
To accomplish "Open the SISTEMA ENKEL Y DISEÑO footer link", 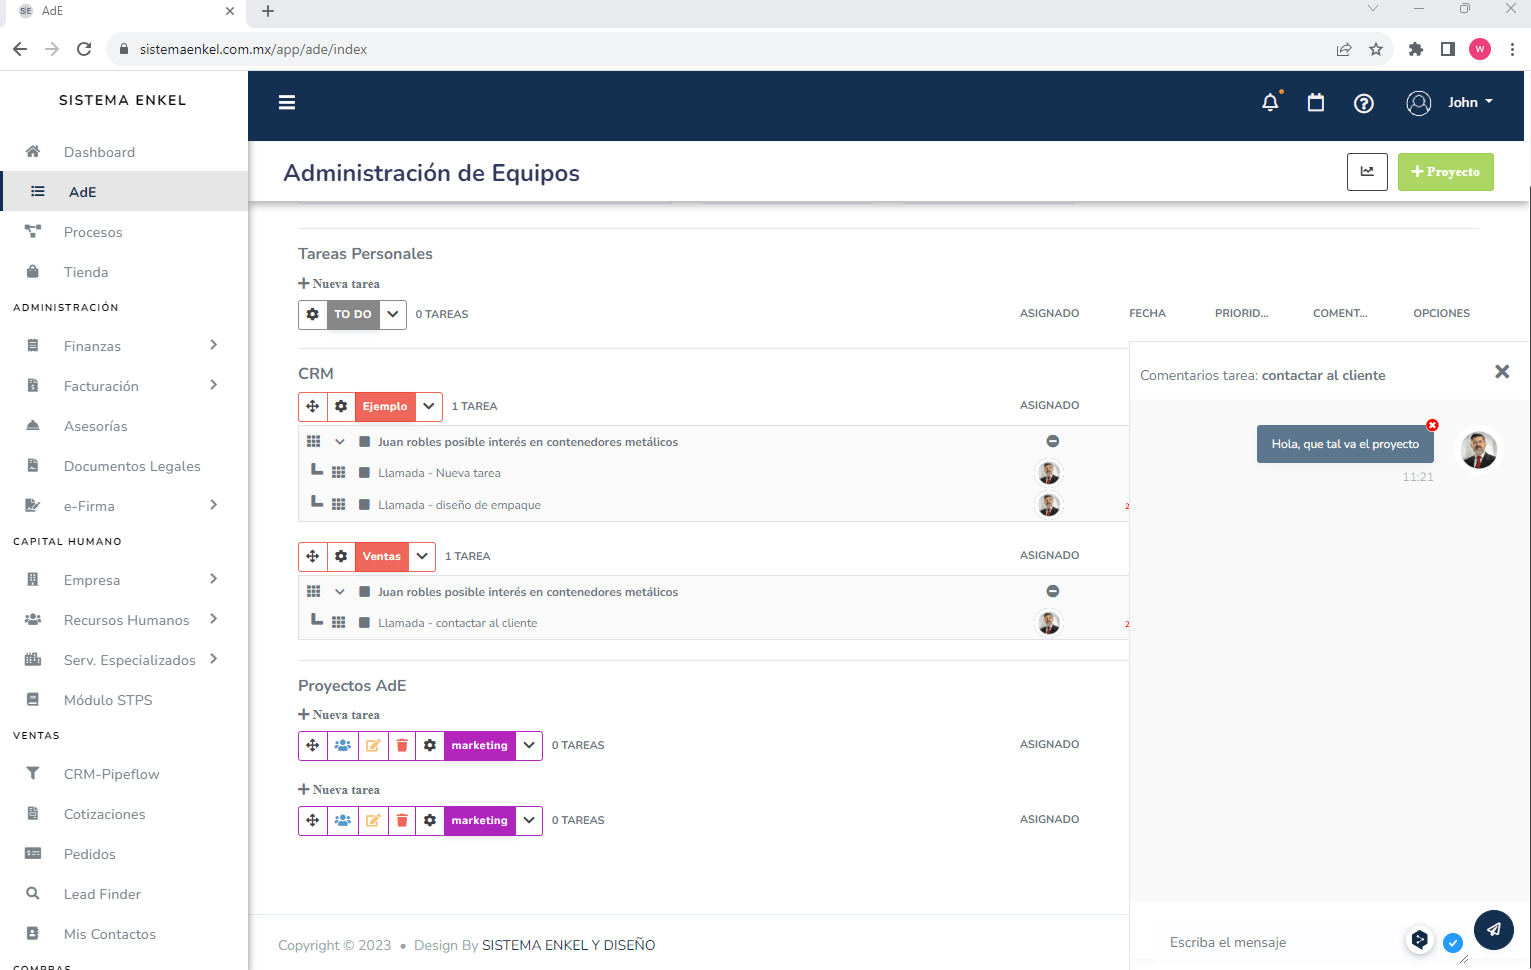I will click(568, 944).
